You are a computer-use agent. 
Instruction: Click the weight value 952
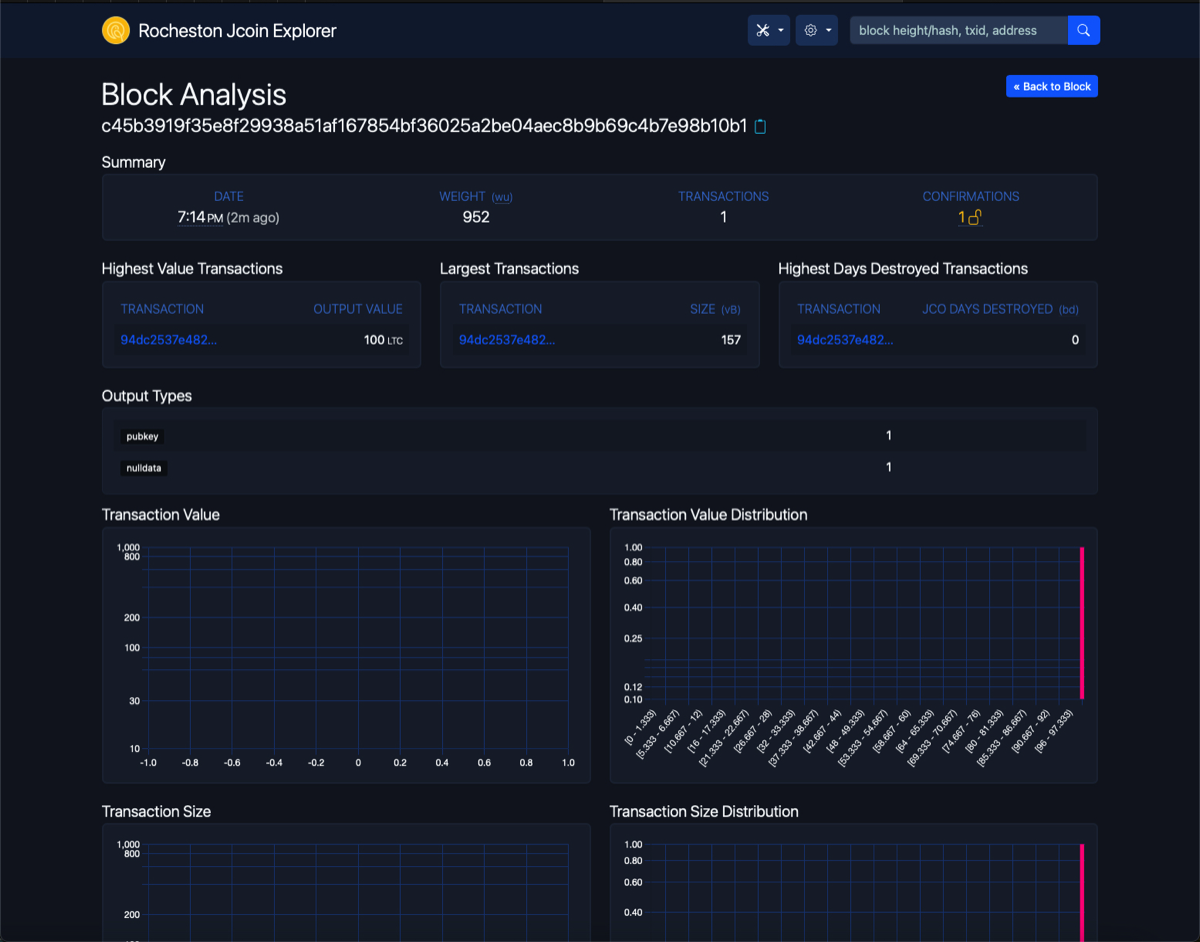point(476,217)
